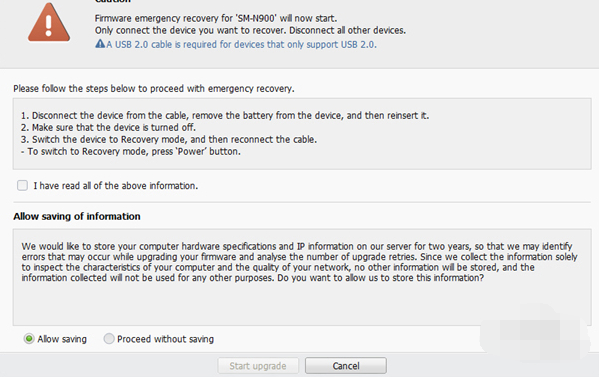599x377 pixels.
Task: Check the 'I have read all' checkbox
Action: pyautogui.click(x=23, y=186)
